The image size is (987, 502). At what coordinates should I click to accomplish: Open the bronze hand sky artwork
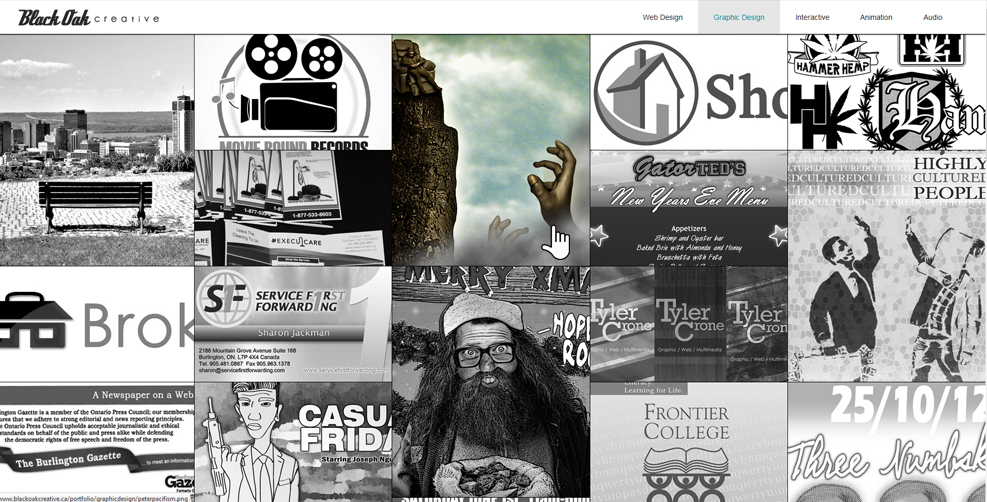[490, 150]
